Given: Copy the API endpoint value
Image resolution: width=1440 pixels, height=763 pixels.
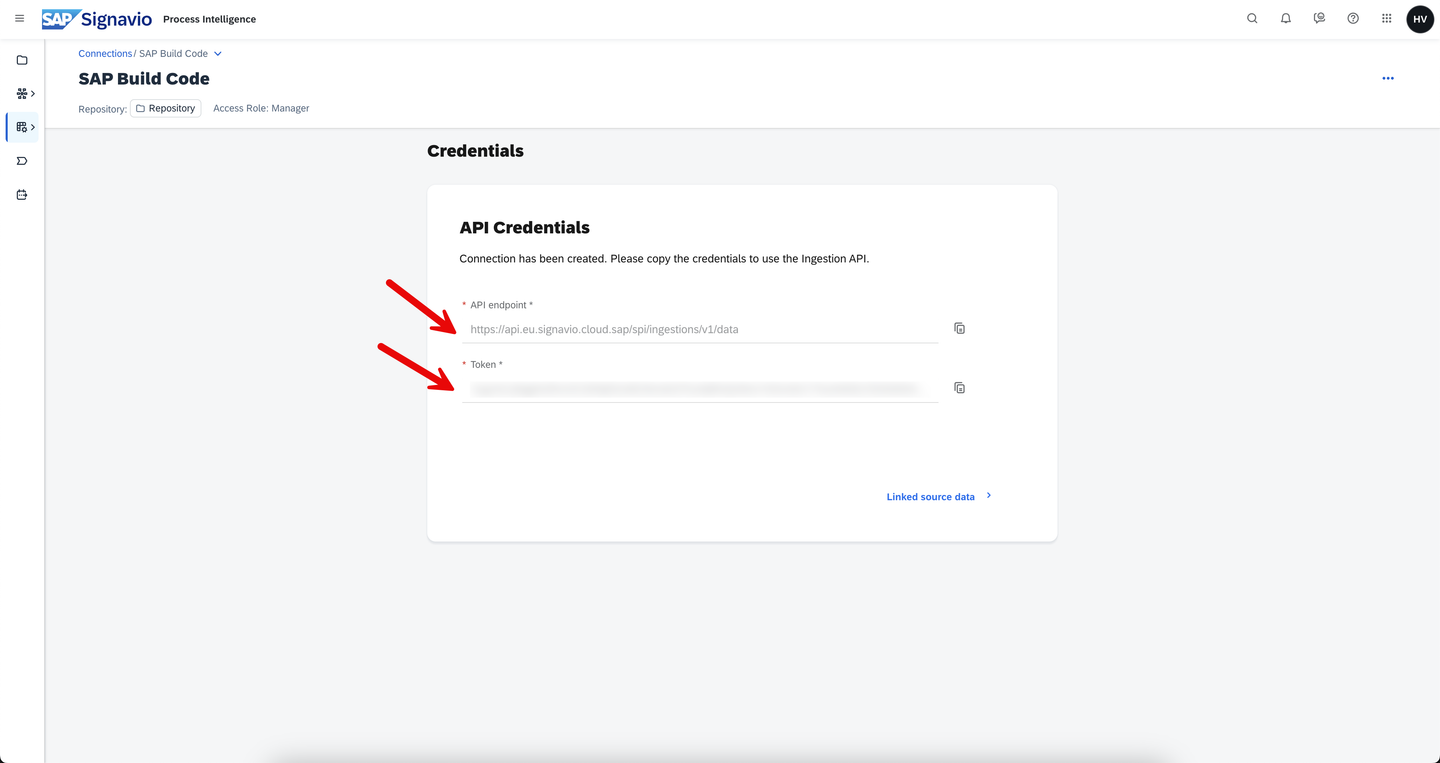Looking at the screenshot, I should pos(960,328).
